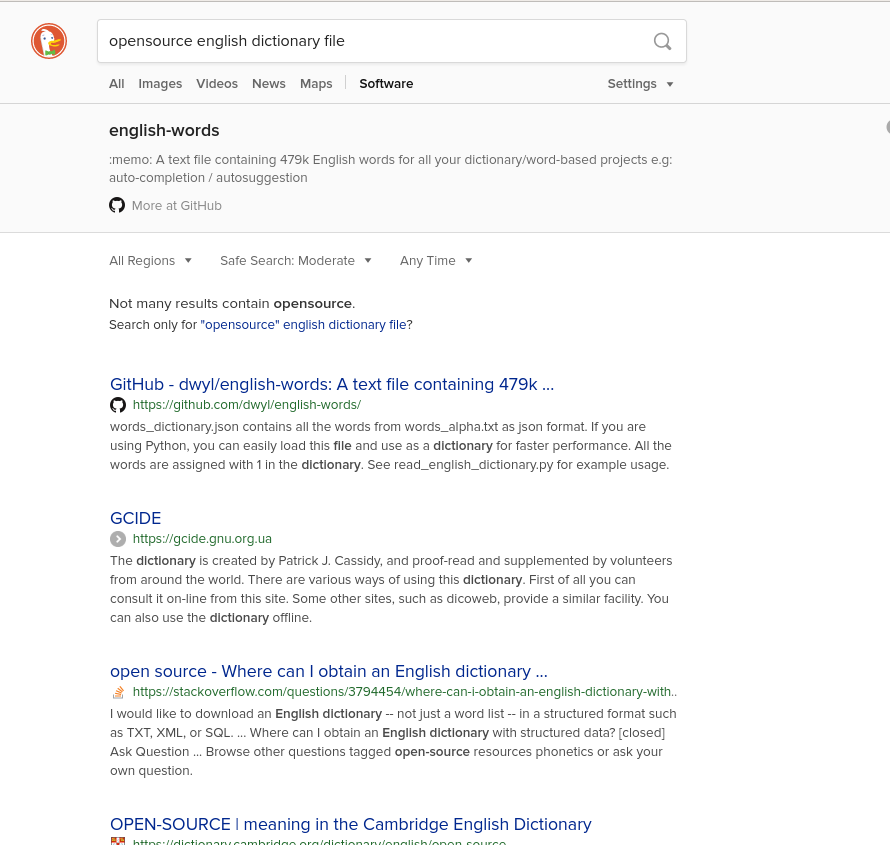Open the GitHub dwyl/english-words result link

tap(331, 384)
